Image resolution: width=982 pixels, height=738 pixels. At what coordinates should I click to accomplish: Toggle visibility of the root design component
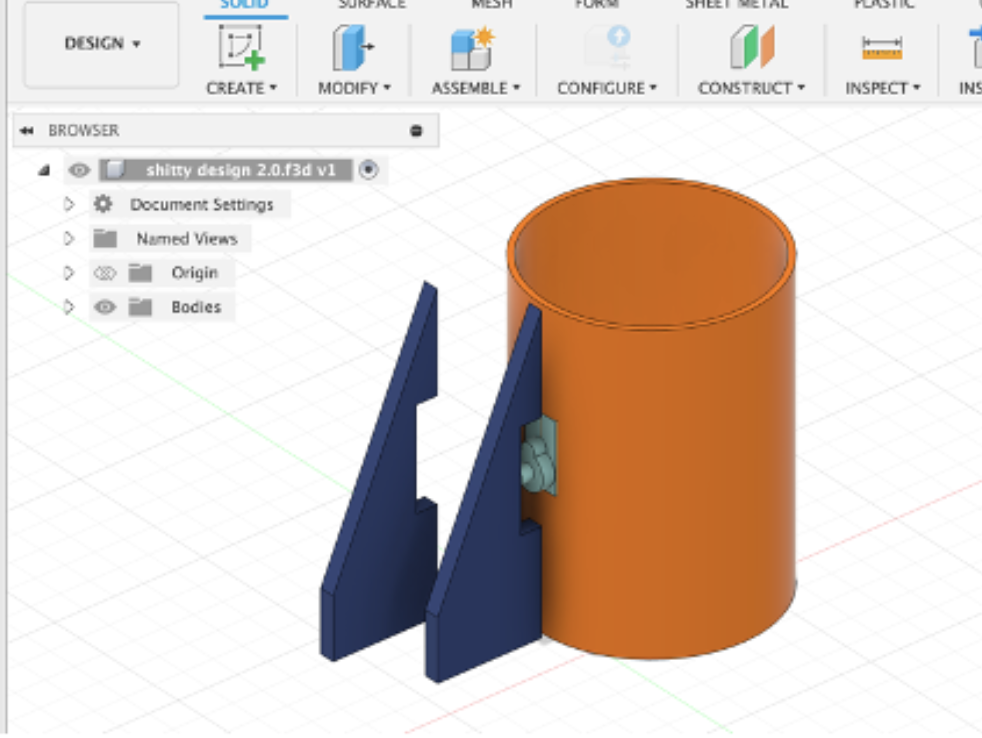[80, 170]
